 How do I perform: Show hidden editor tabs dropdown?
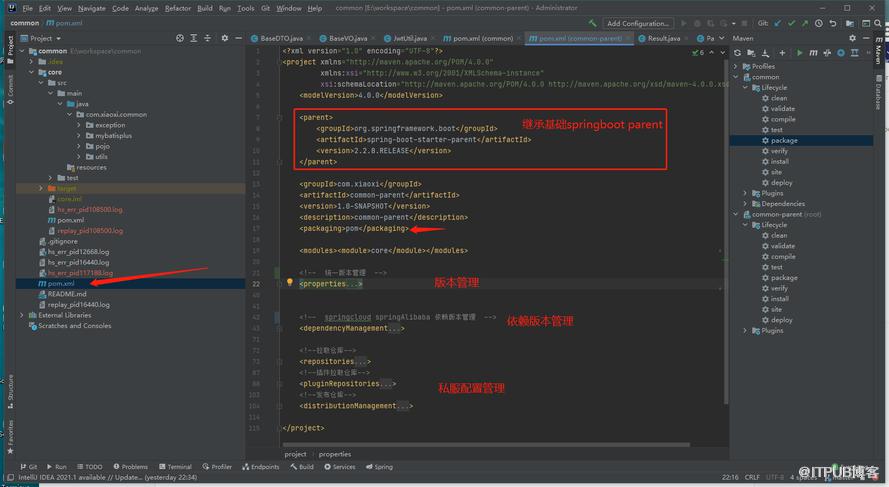point(722,38)
